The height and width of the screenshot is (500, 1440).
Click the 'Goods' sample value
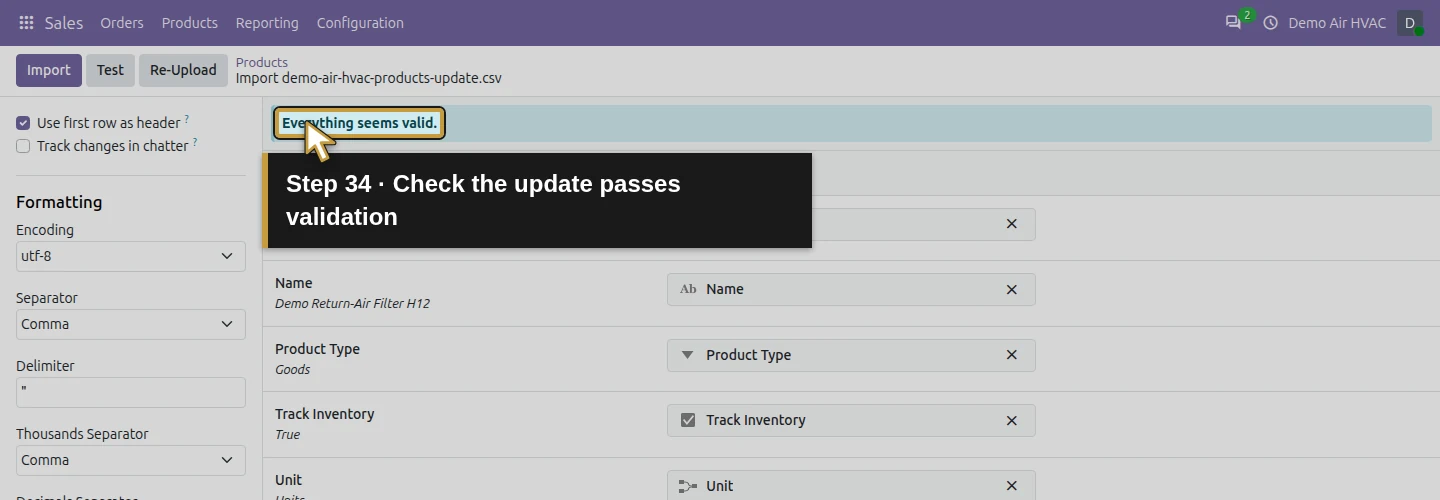292,369
